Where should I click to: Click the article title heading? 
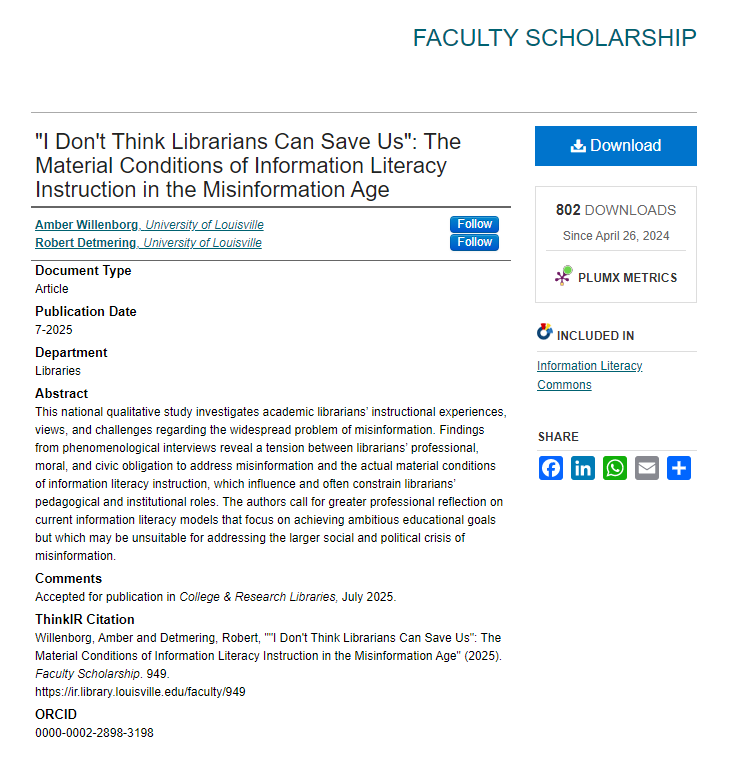(x=248, y=165)
